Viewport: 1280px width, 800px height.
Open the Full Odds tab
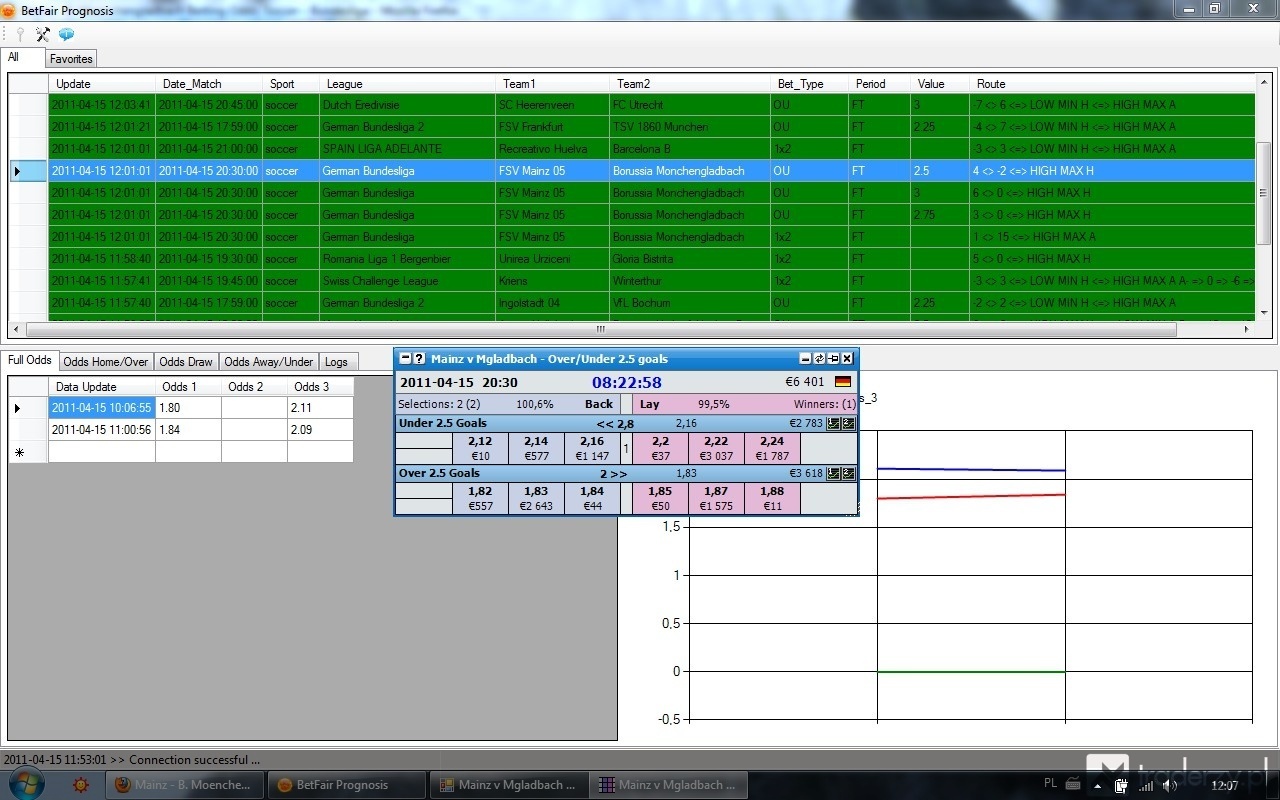(x=30, y=360)
